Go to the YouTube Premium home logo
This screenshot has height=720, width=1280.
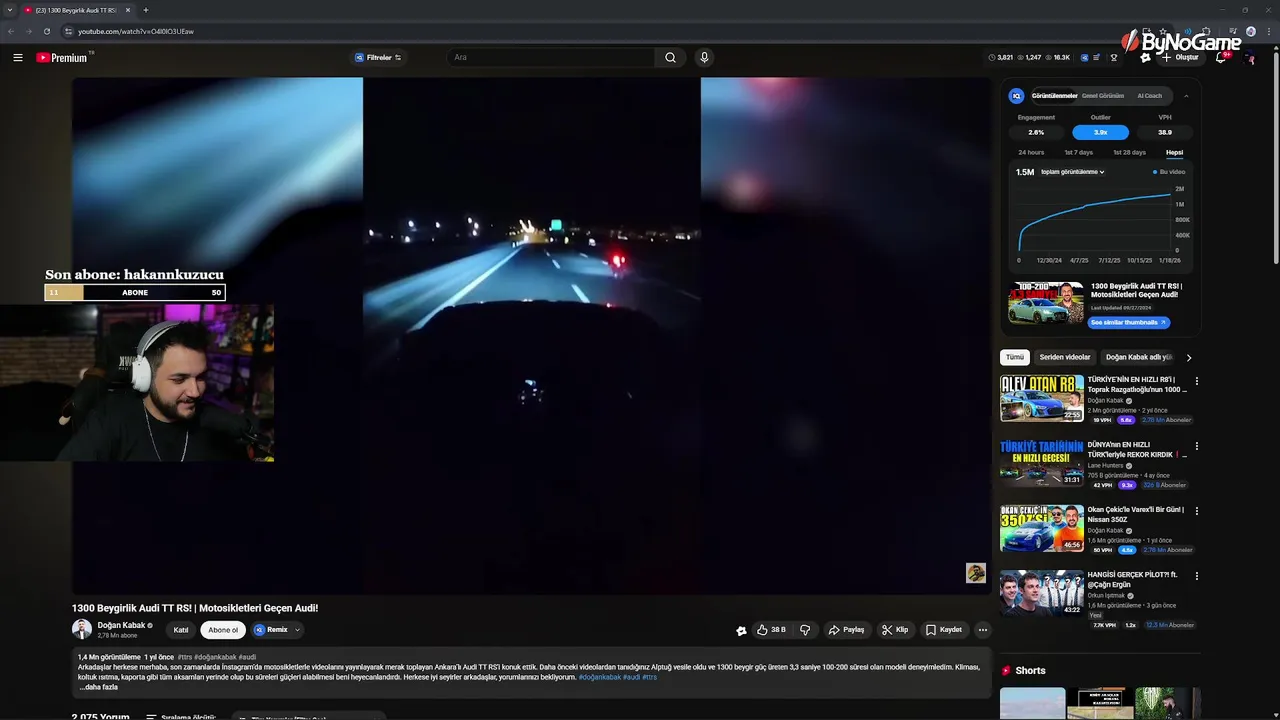pos(62,58)
